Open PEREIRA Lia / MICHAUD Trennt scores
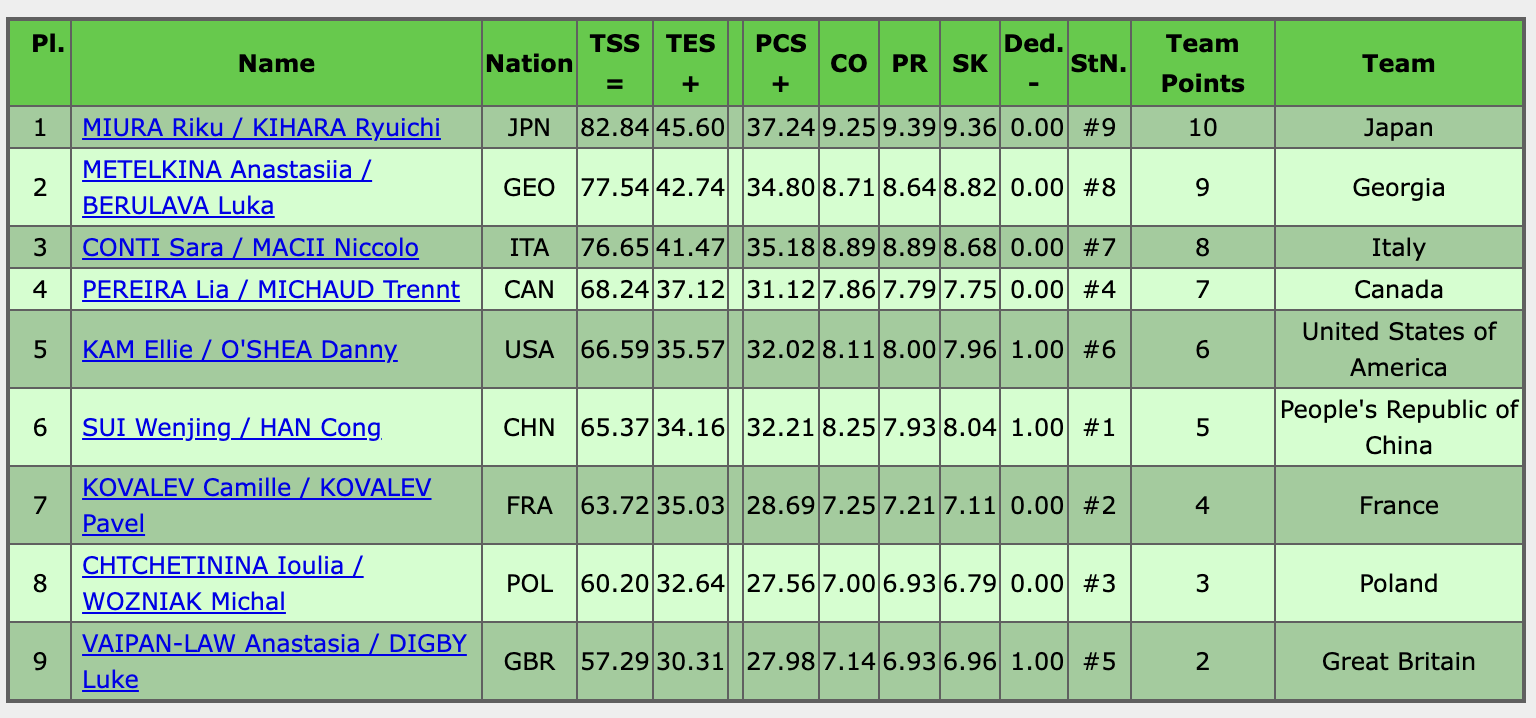This screenshot has height=718, width=1536. pos(271,290)
